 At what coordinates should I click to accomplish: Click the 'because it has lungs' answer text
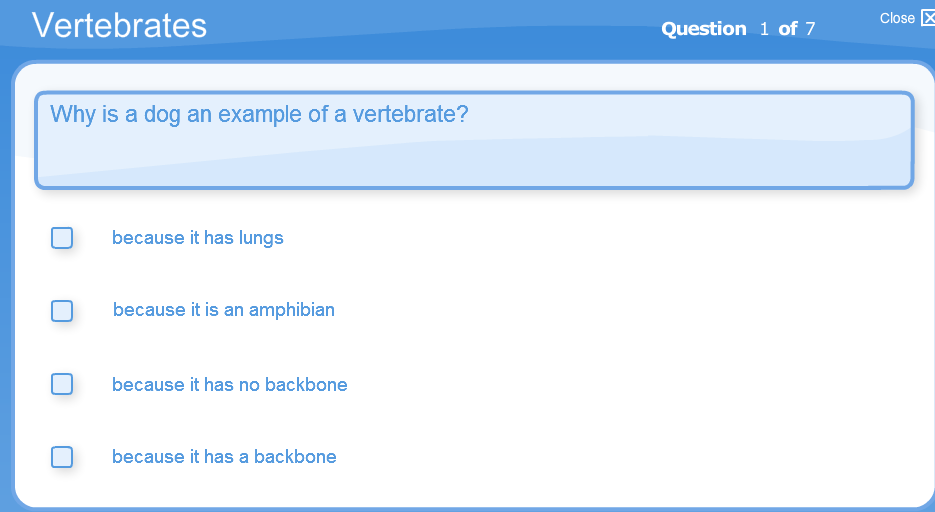coord(197,238)
